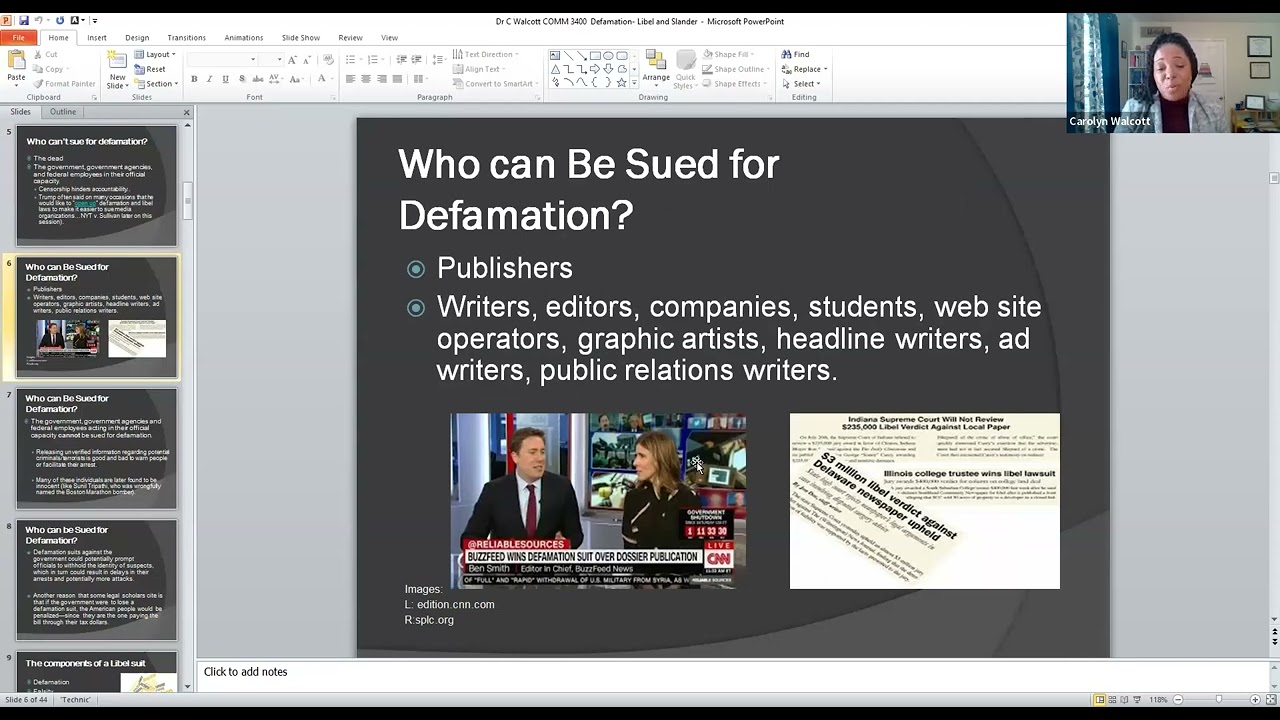Open the Insert ribbon tab
The width and height of the screenshot is (1280, 720).
[x=97, y=38]
